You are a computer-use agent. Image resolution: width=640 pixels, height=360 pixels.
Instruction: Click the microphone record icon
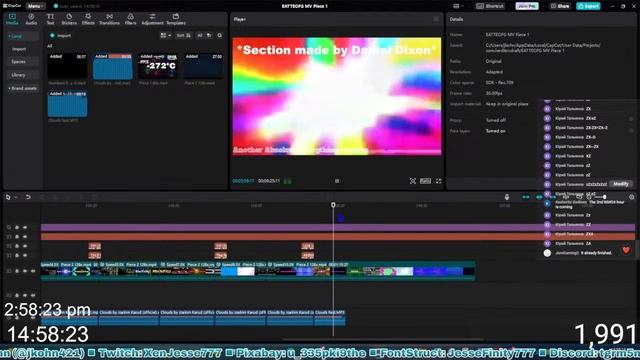coord(507,197)
